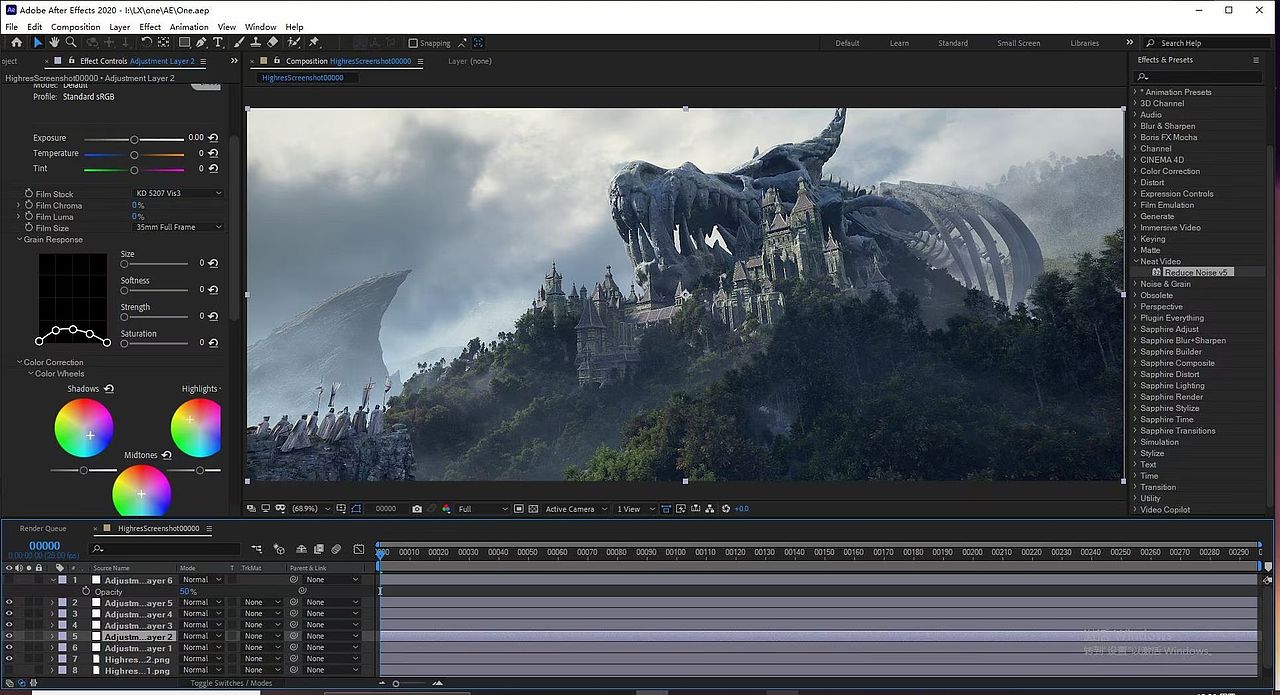Hide layer 3 Adjustment Layer 4 eye
The image size is (1280, 695).
(x=9, y=614)
